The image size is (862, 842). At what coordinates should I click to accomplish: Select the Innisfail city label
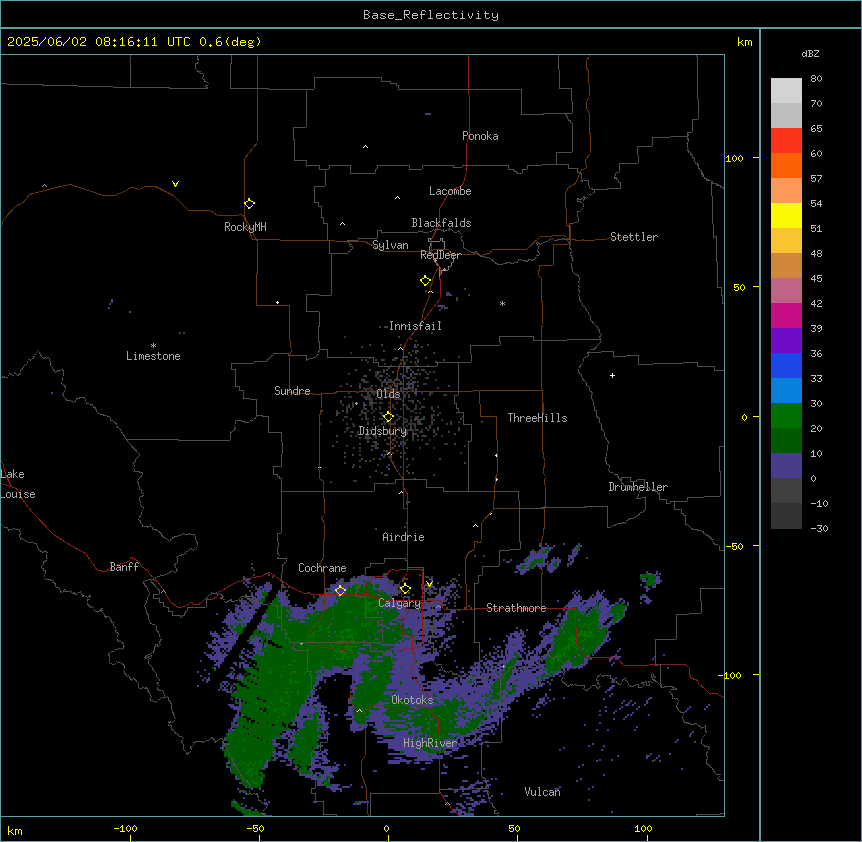415,326
